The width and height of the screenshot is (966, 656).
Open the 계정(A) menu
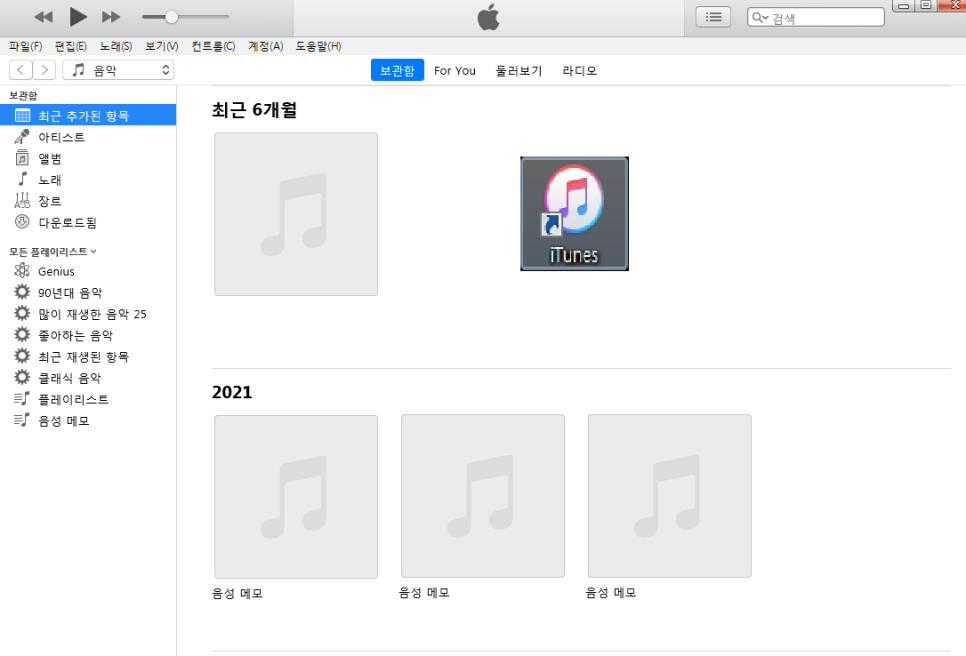(x=266, y=46)
